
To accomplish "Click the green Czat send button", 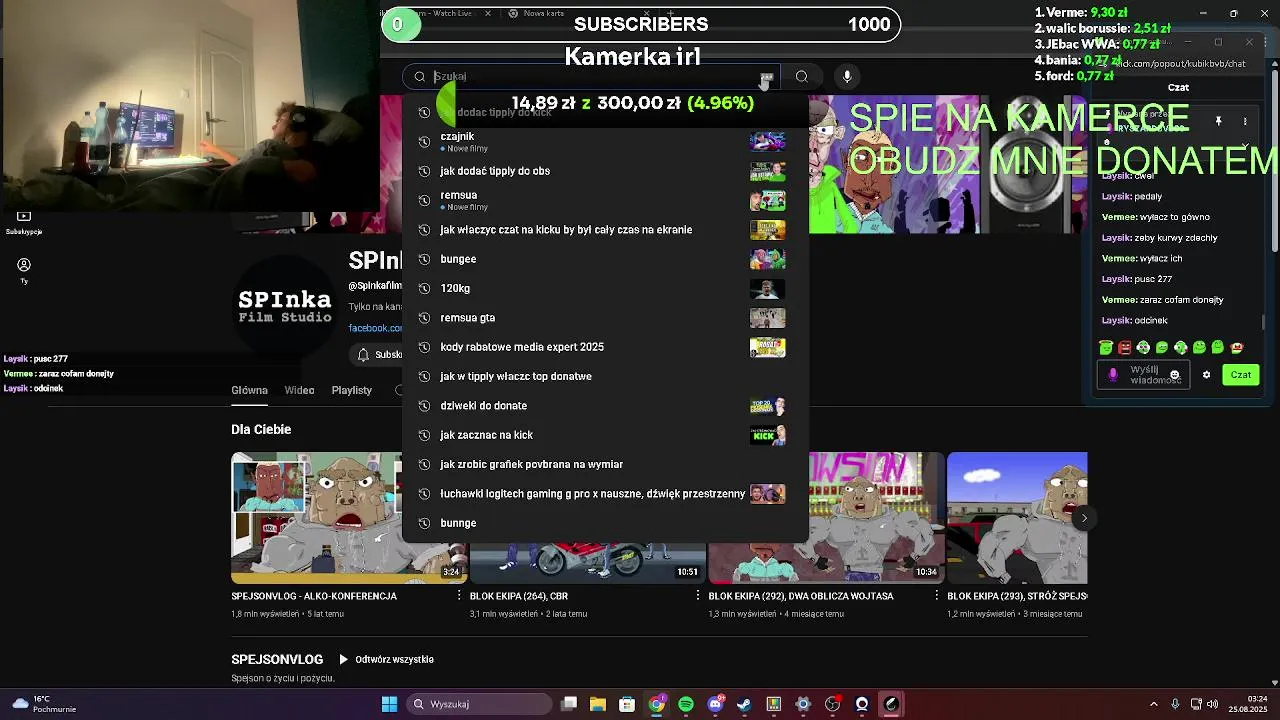I will click(1241, 375).
